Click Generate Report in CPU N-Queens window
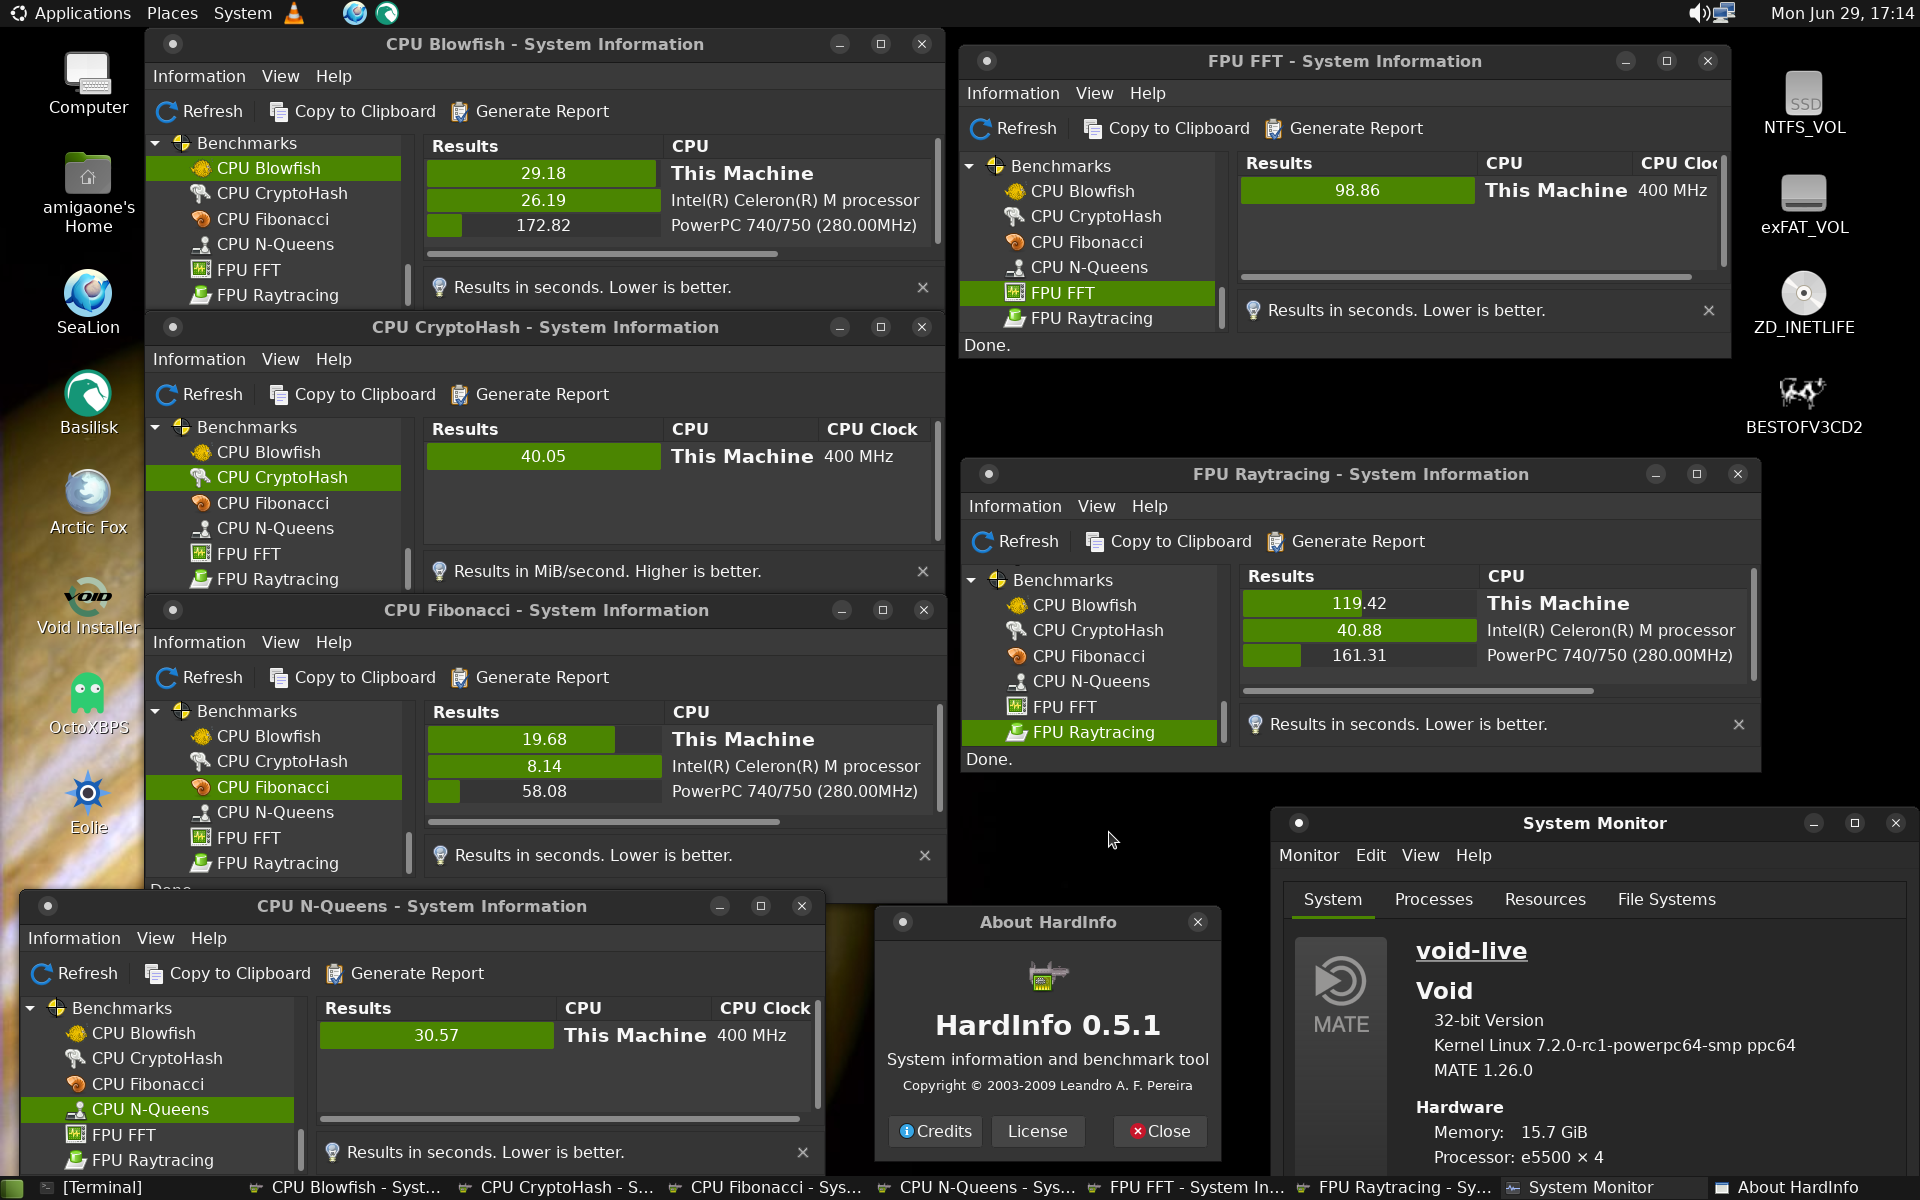1920x1200 pixels. pos(404,974)
